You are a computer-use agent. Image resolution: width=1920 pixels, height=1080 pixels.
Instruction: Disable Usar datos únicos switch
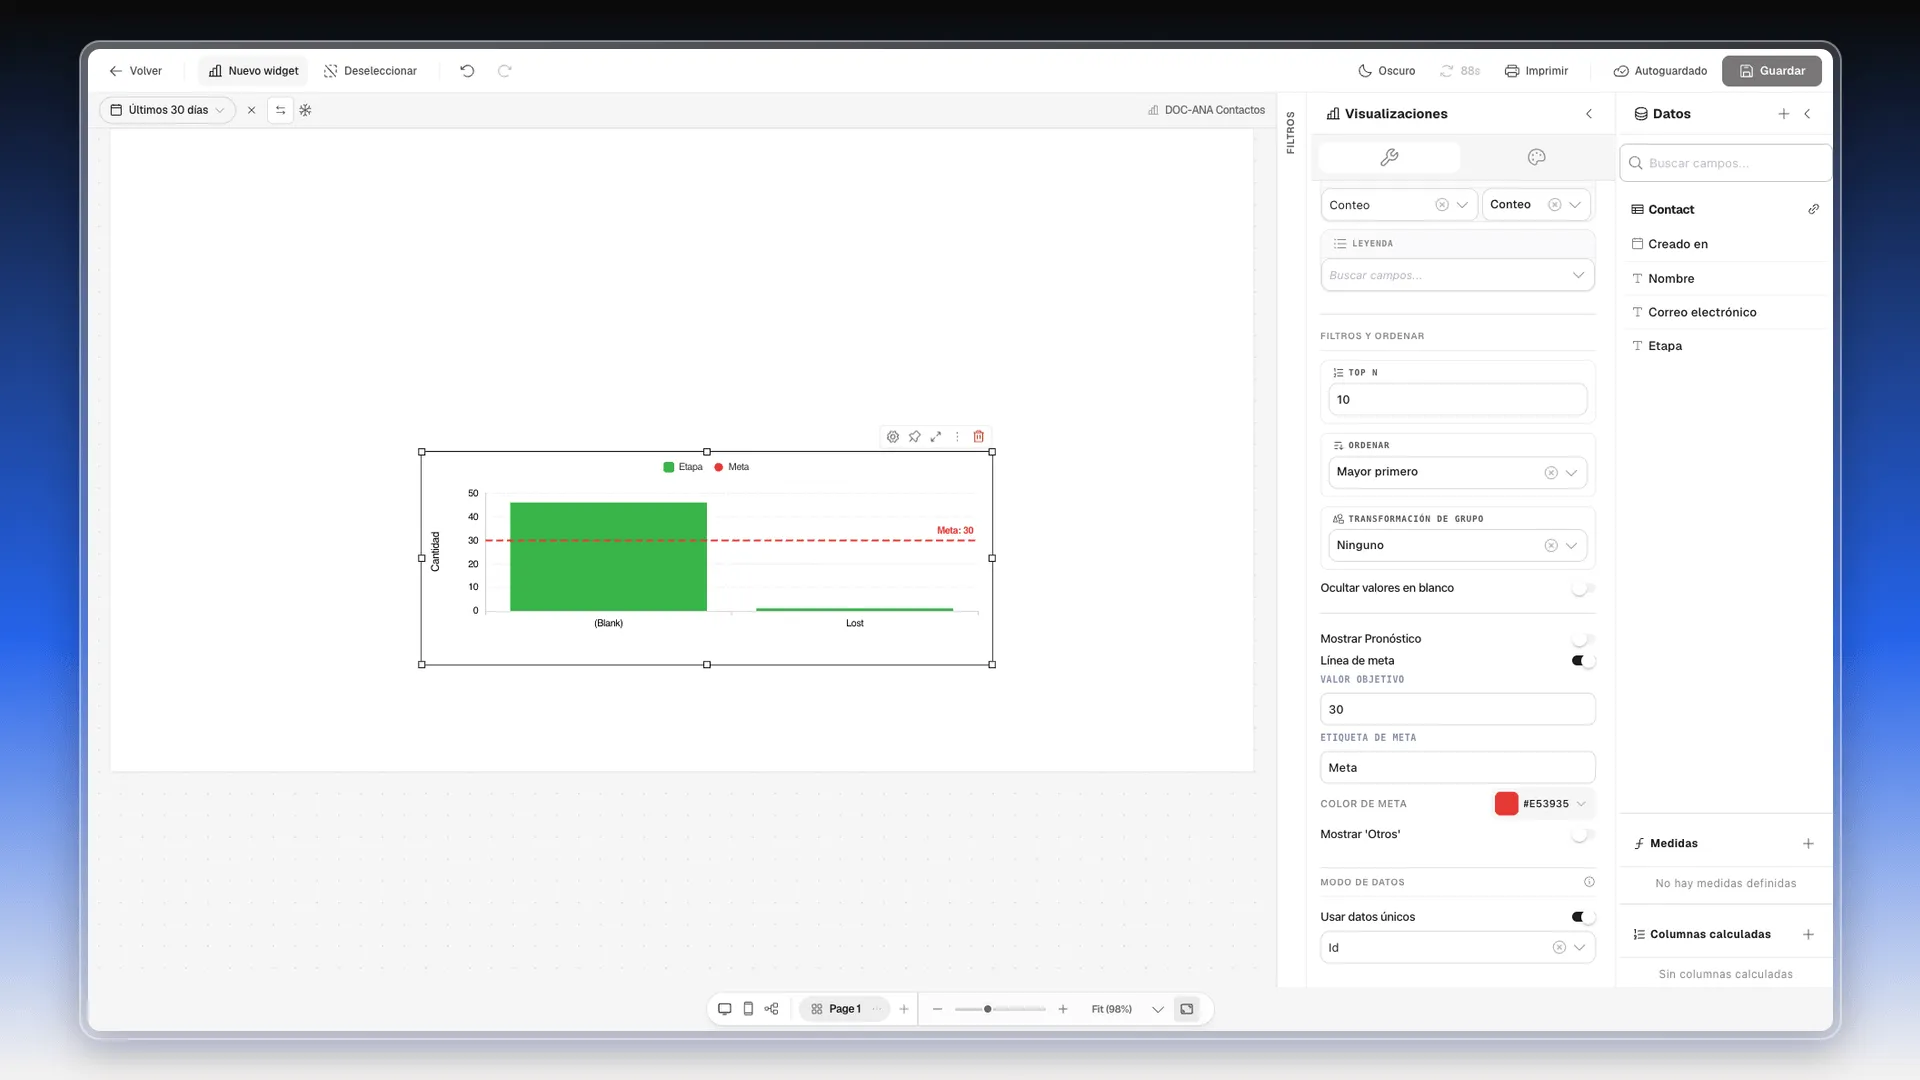coord(1582,917)
